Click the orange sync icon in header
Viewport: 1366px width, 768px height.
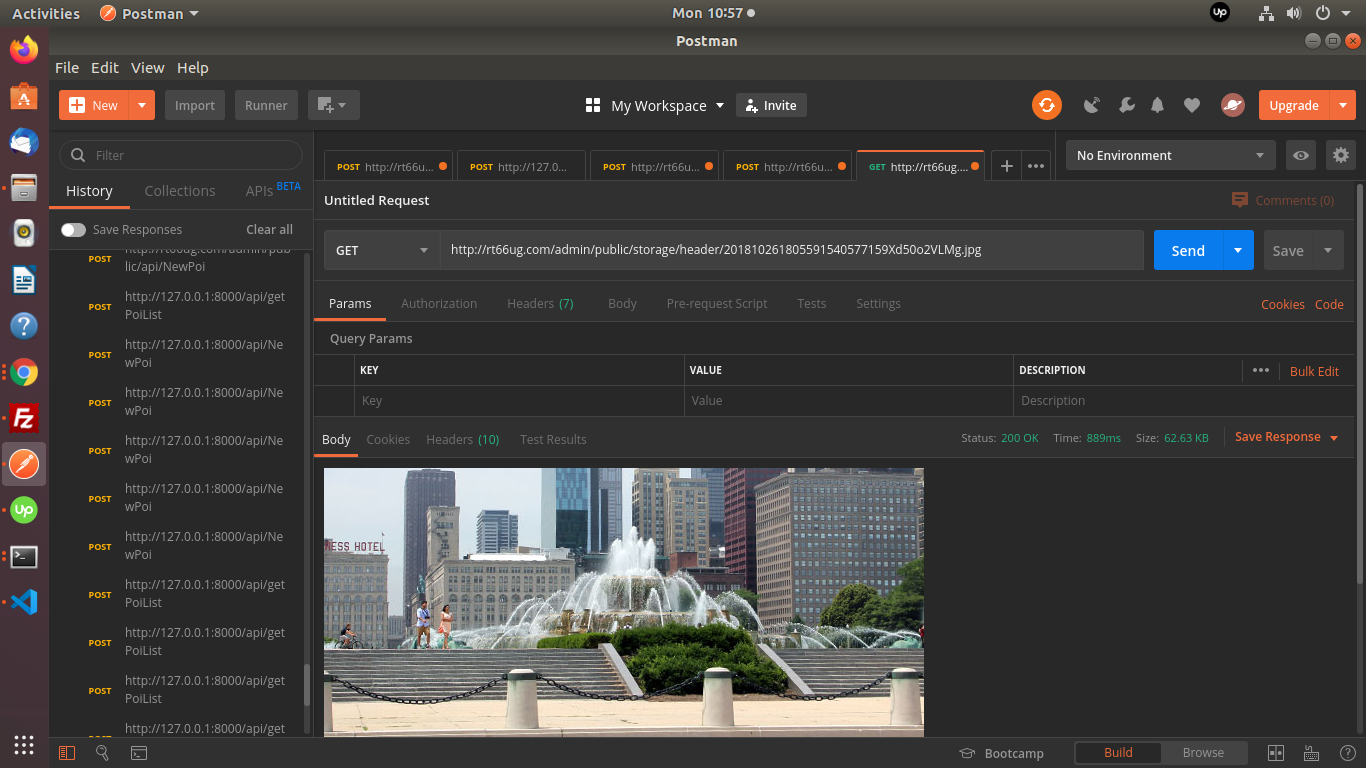1047,105
